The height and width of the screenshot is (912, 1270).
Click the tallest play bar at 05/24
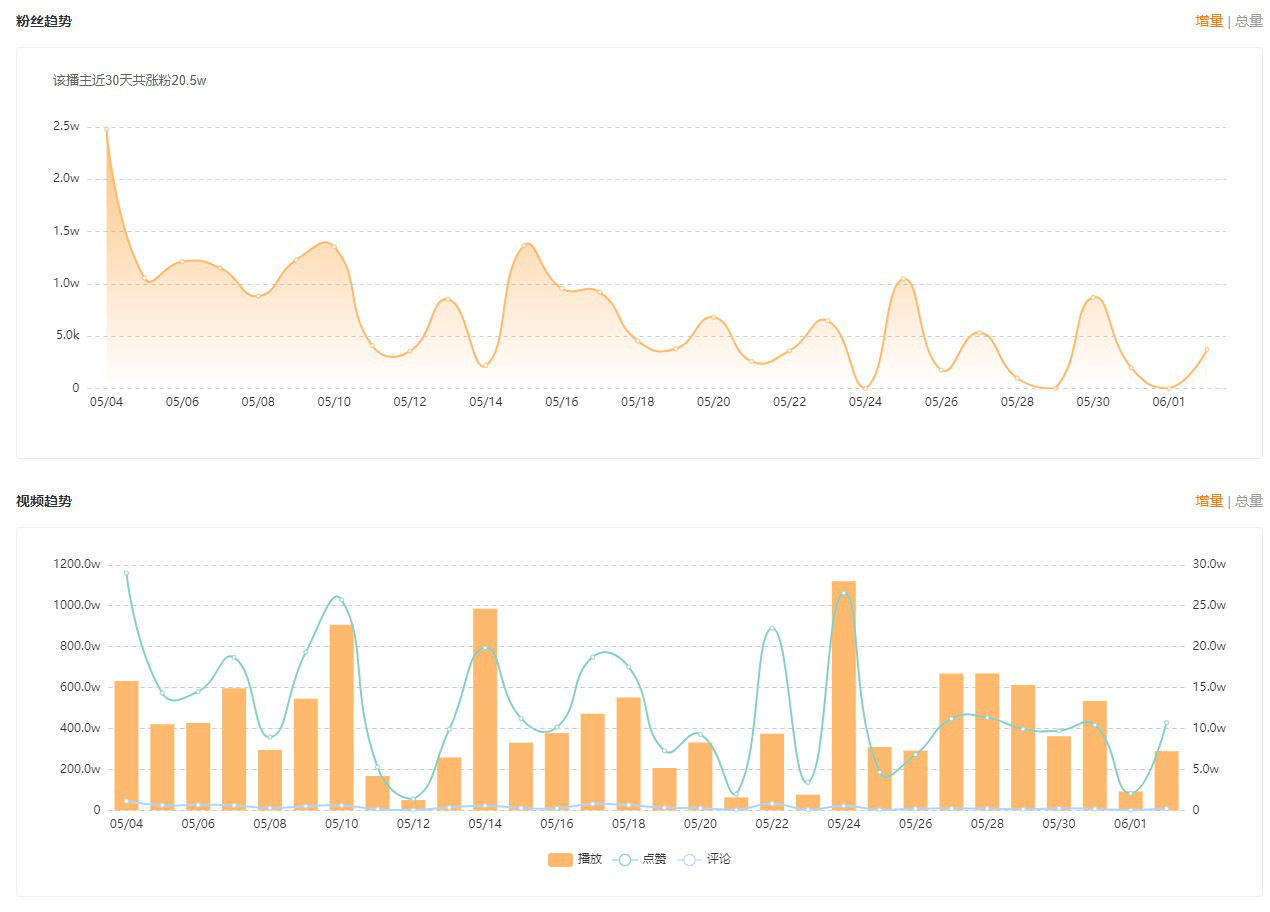(x=844, y=695)
